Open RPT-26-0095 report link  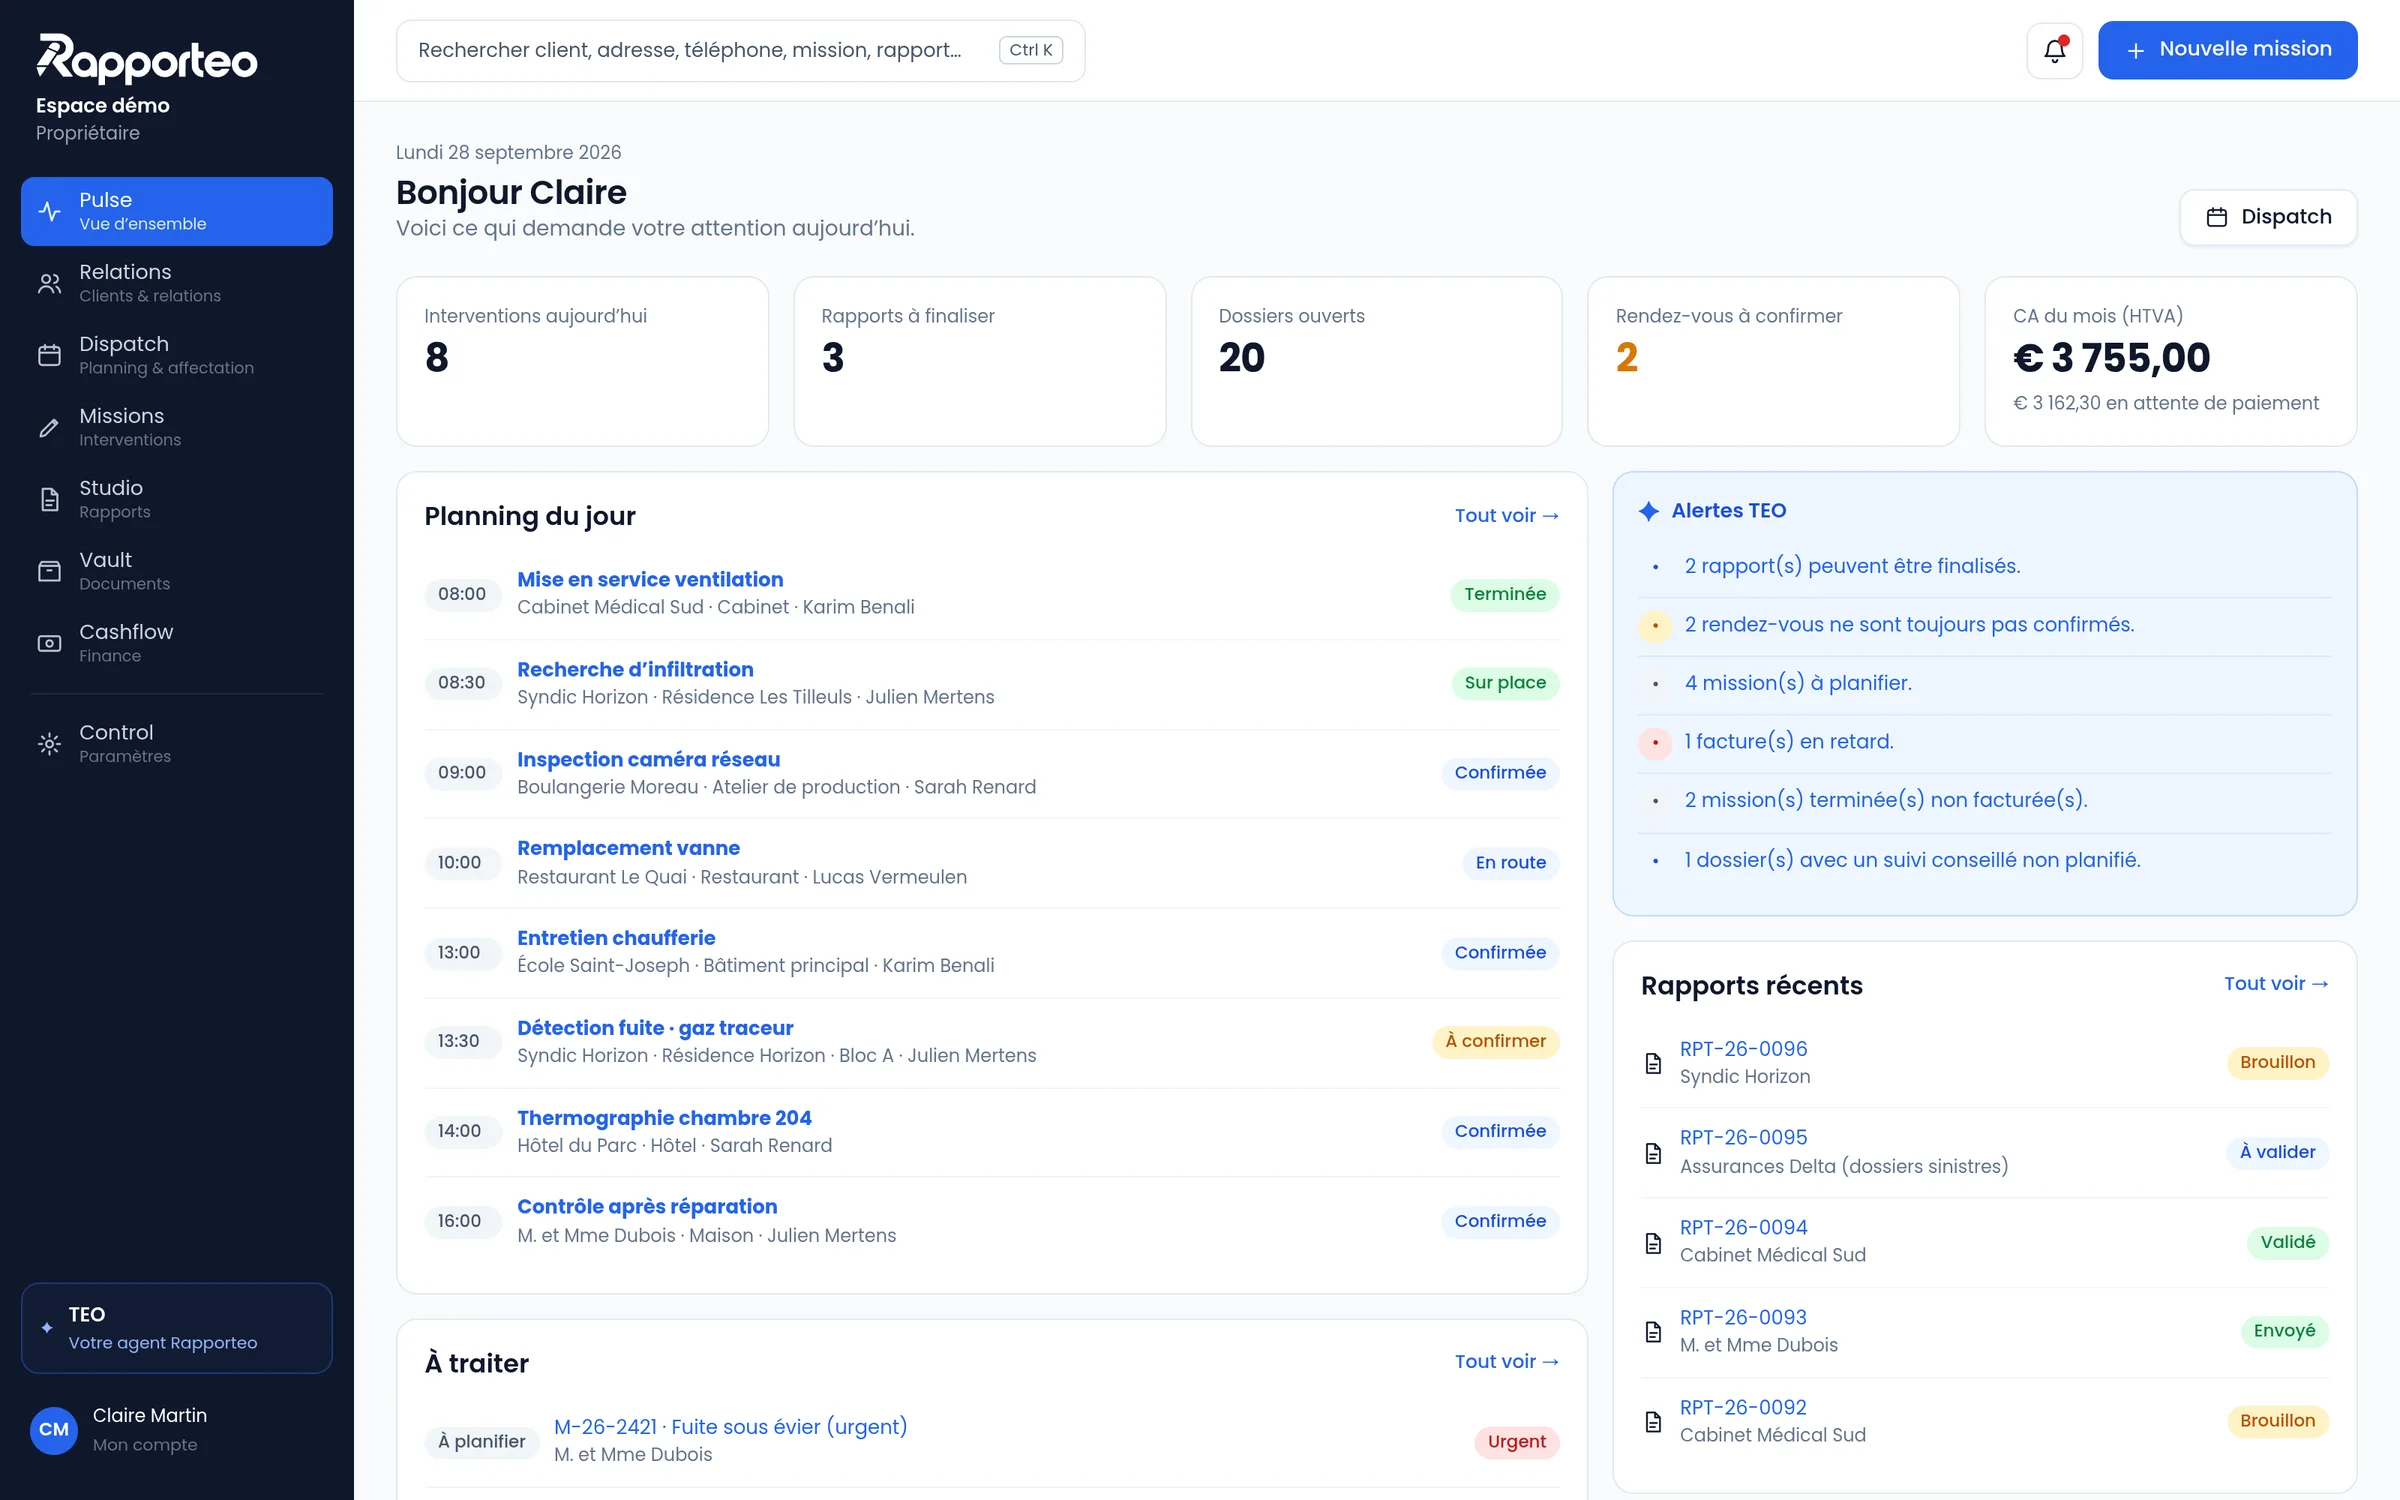[x=1743, y=1138]
